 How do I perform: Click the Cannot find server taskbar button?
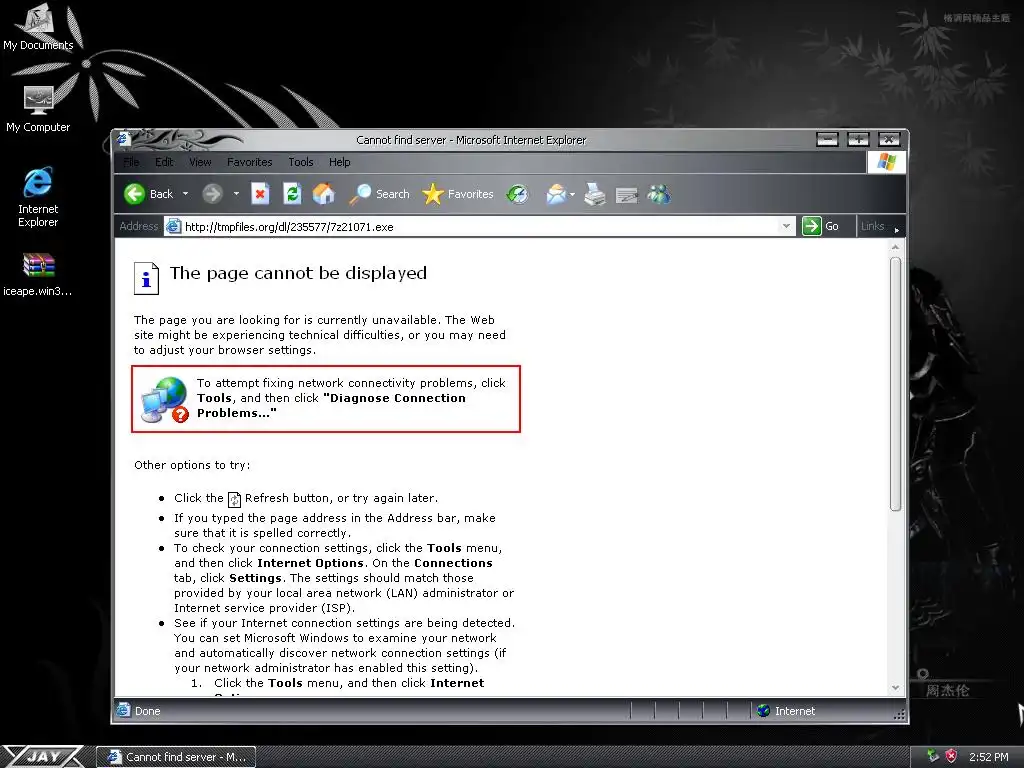tap(176, 757)
